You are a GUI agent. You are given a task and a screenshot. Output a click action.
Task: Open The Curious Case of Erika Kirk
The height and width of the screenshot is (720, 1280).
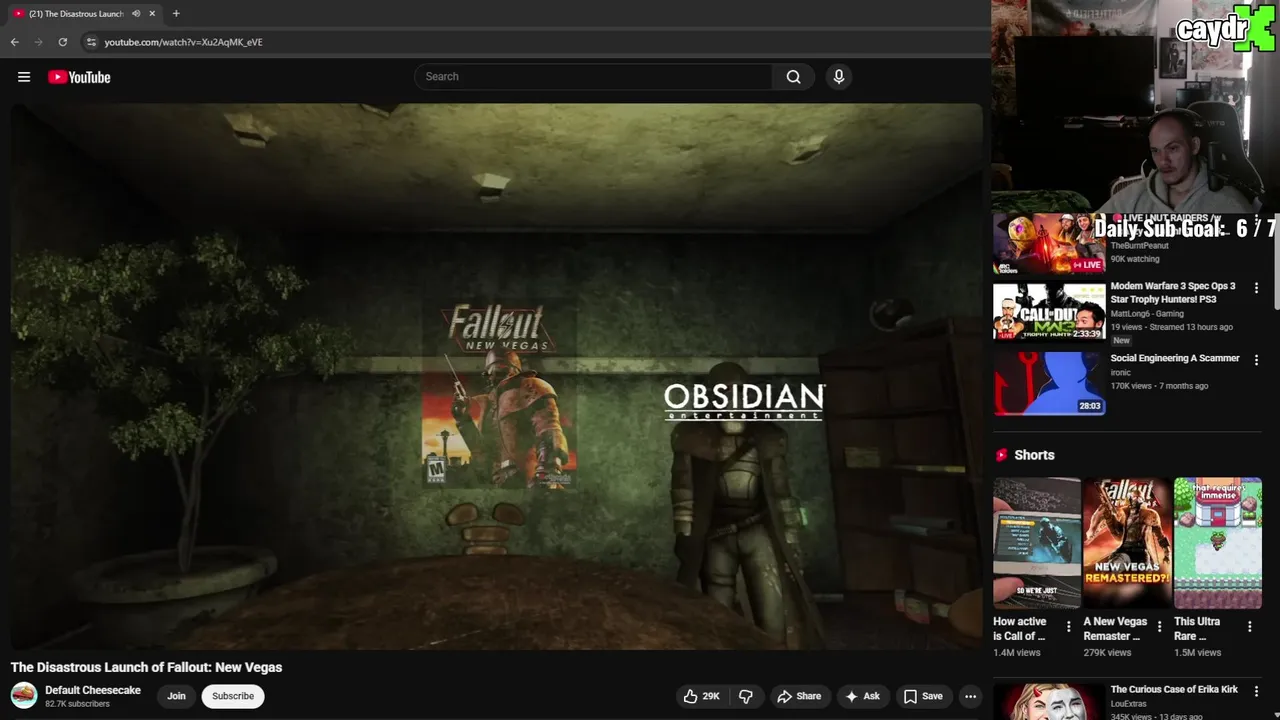click(1174, 689)
